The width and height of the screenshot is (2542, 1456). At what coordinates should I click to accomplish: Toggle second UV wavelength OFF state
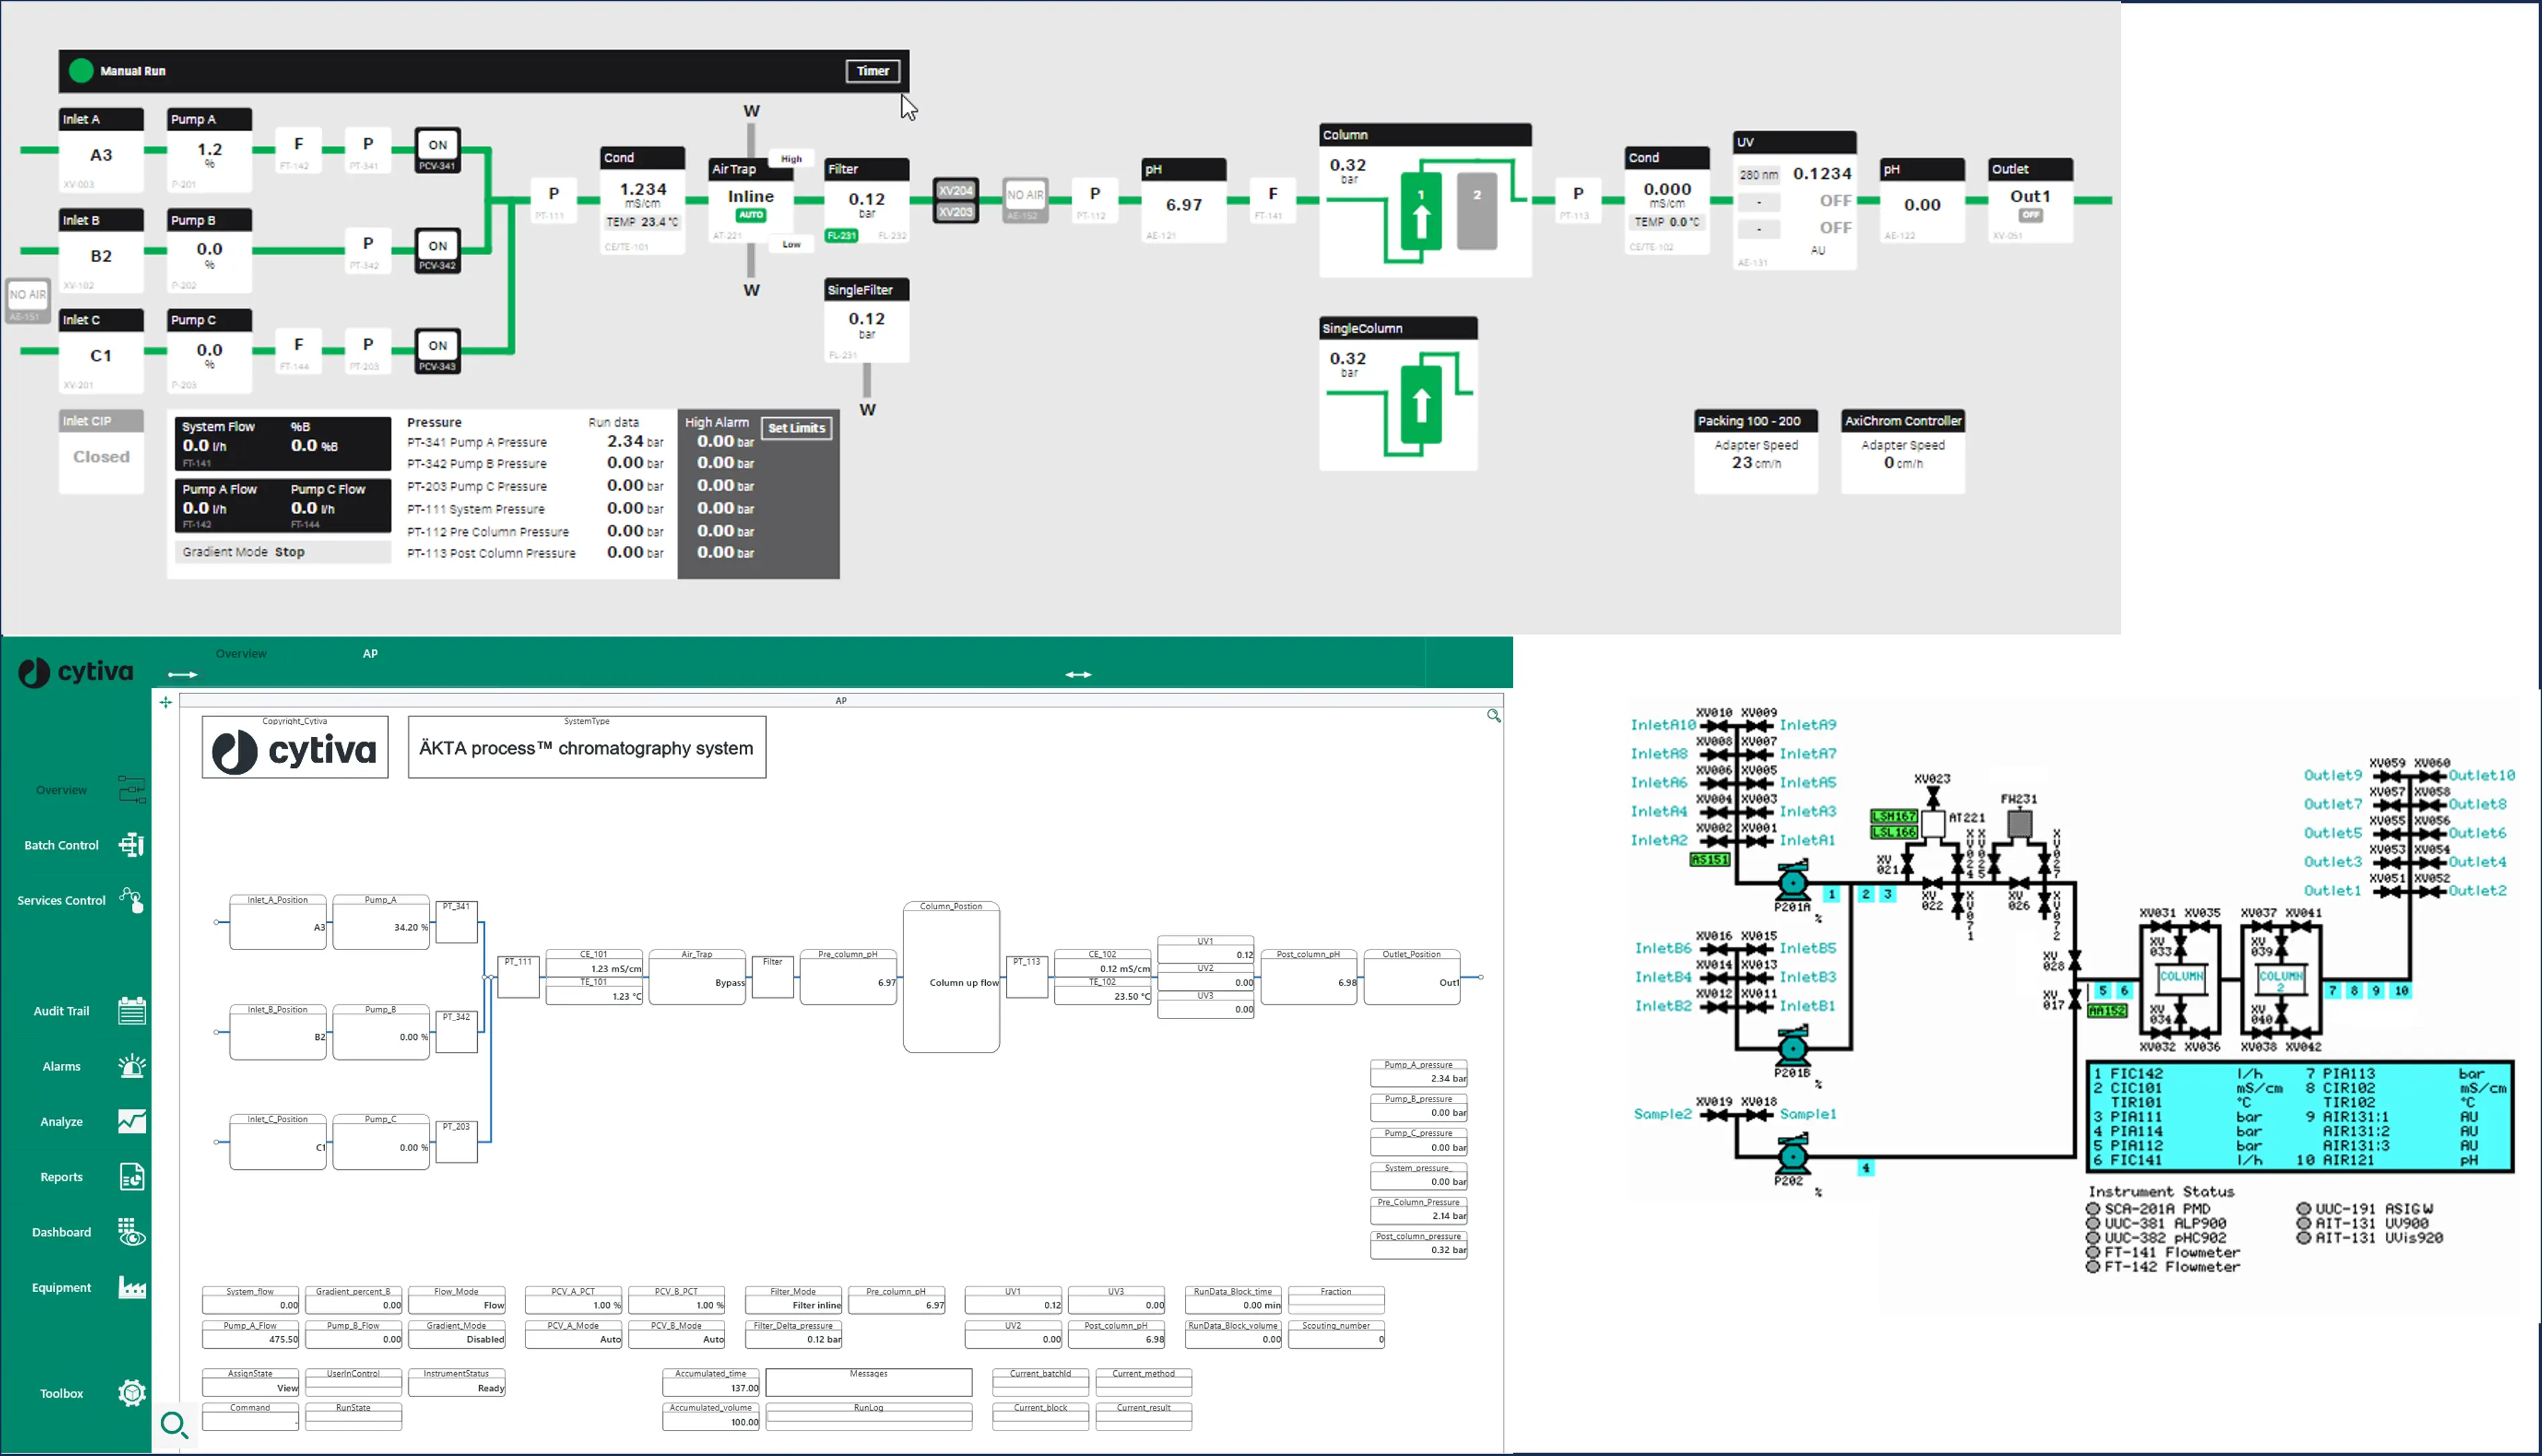tap(1835, 201)
